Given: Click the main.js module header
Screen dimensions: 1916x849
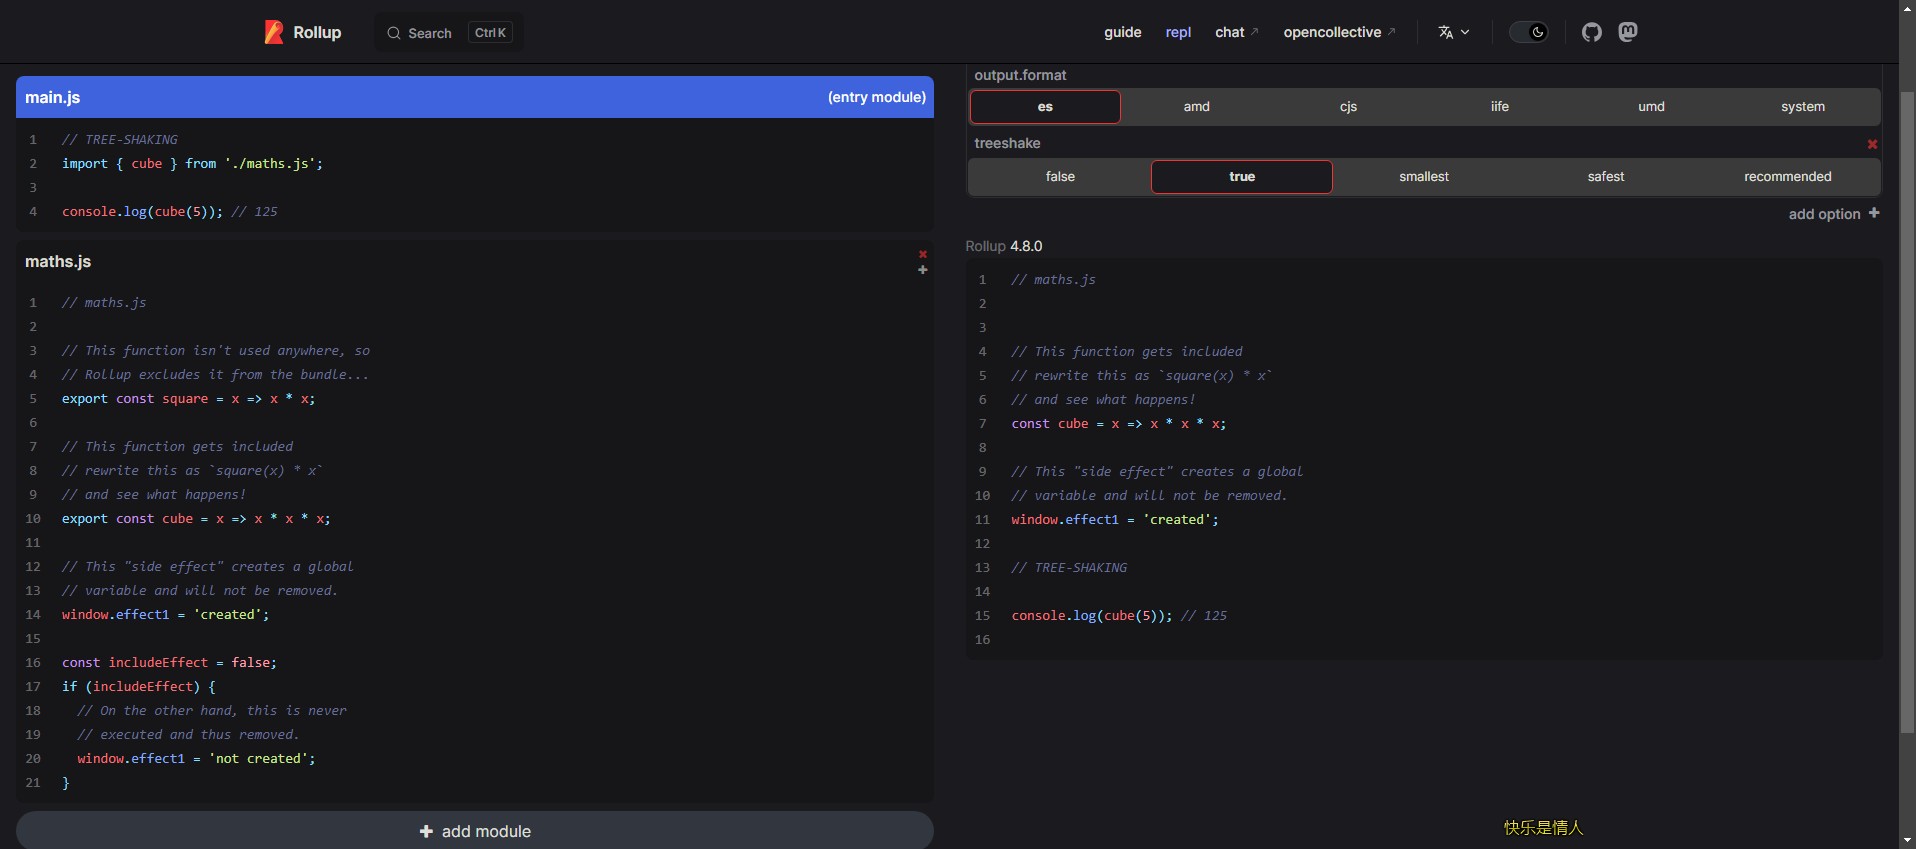Looking at the screenshot, I should pos(475,97).
